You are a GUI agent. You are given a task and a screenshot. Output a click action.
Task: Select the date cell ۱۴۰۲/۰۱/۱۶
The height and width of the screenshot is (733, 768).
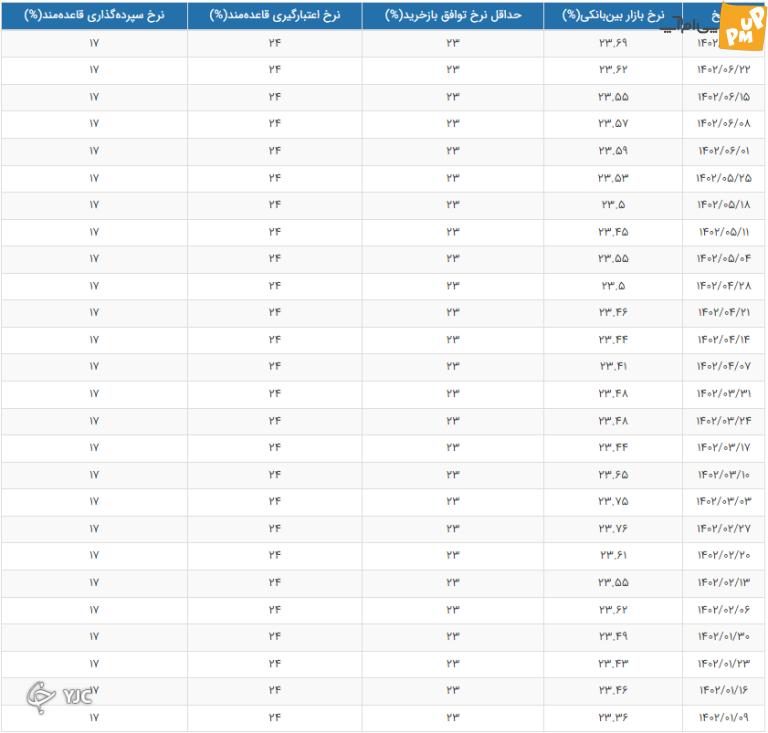pyautogui.click(x=724, y=690)
